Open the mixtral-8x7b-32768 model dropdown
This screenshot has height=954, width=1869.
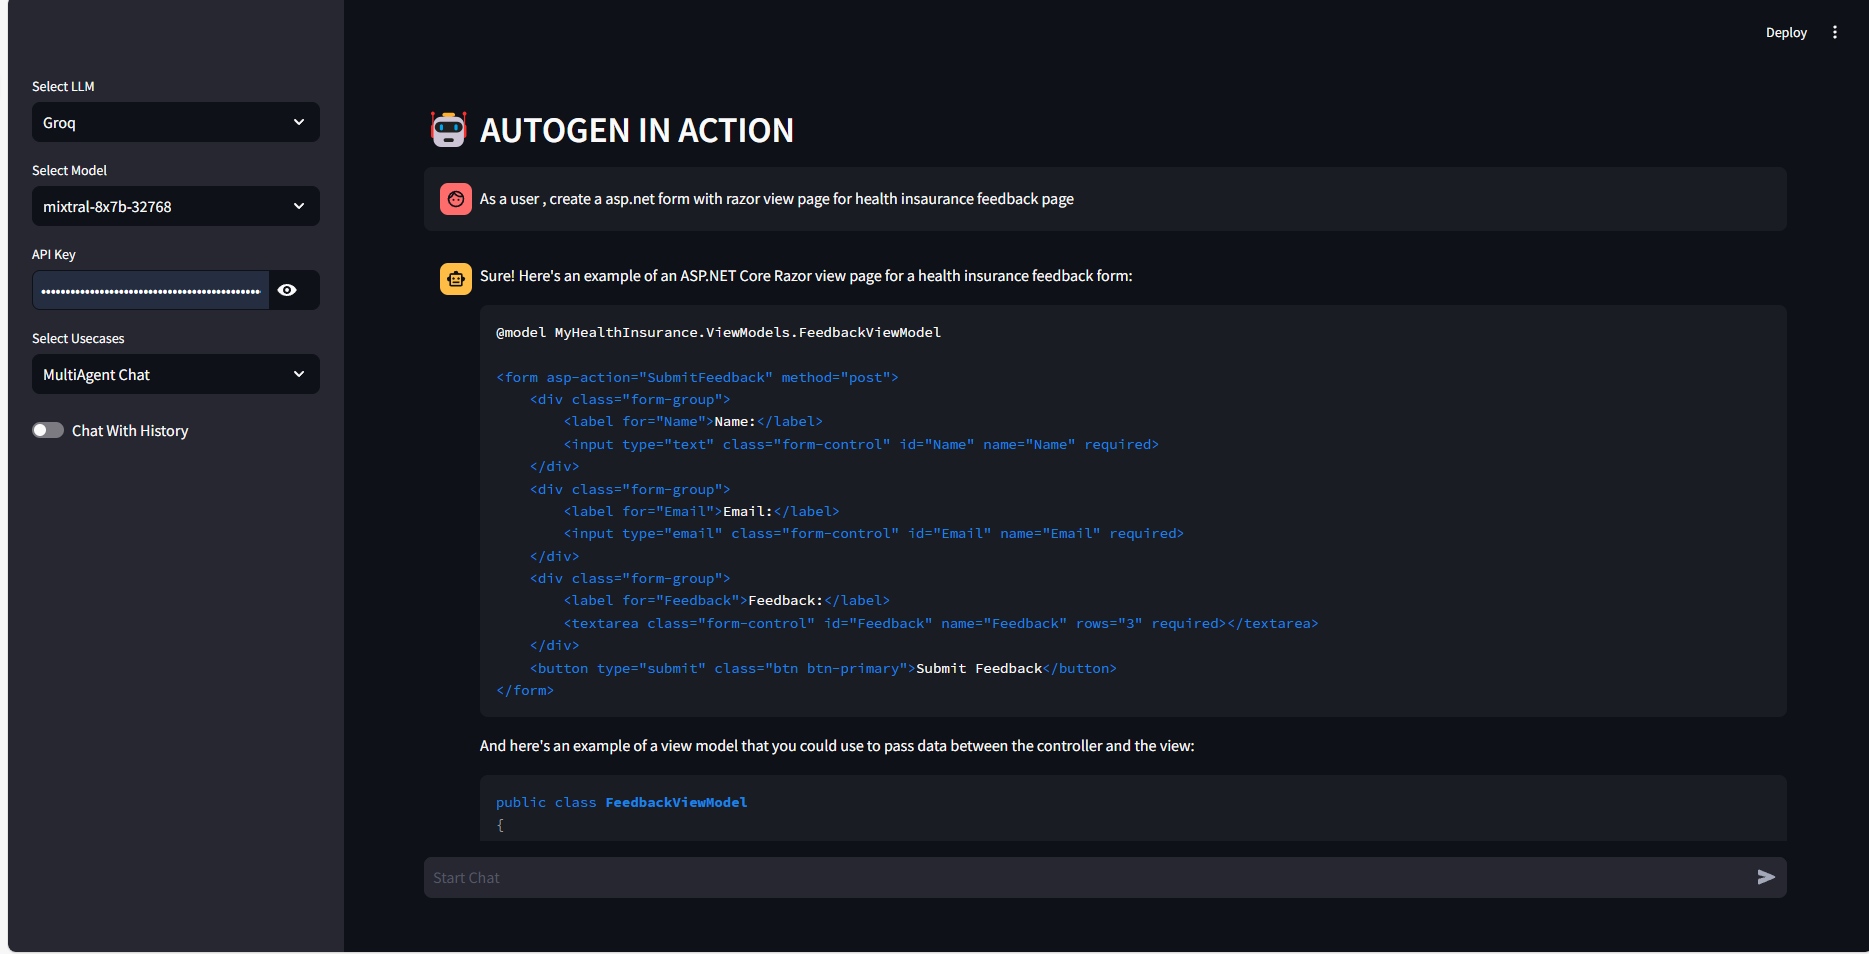176,206
